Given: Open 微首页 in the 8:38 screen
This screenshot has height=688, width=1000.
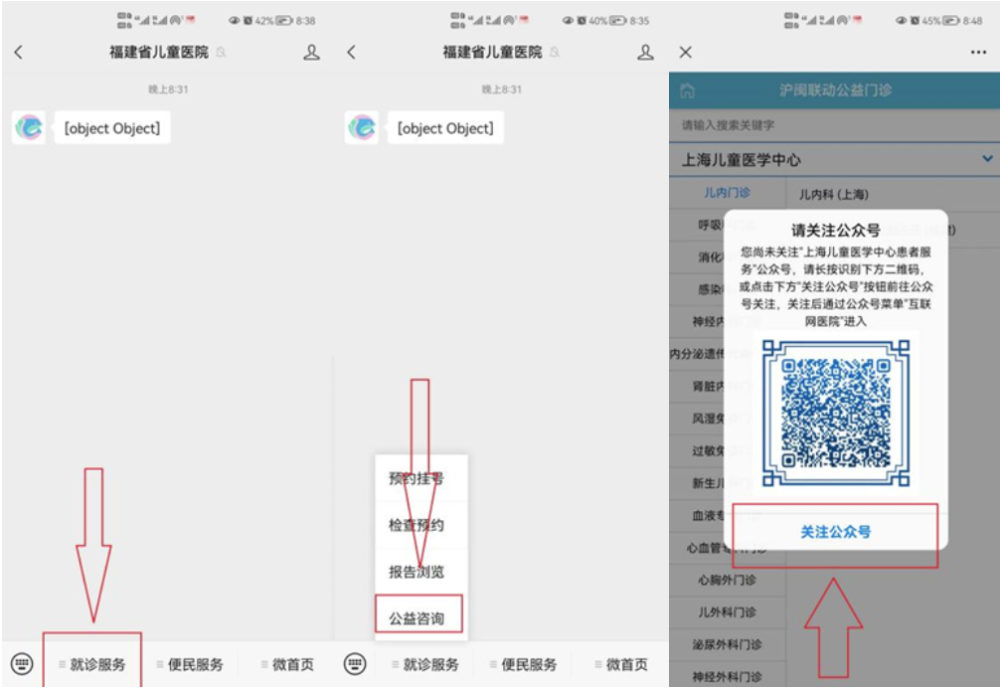Looking at the screenshot, I should tap(288, 664).
